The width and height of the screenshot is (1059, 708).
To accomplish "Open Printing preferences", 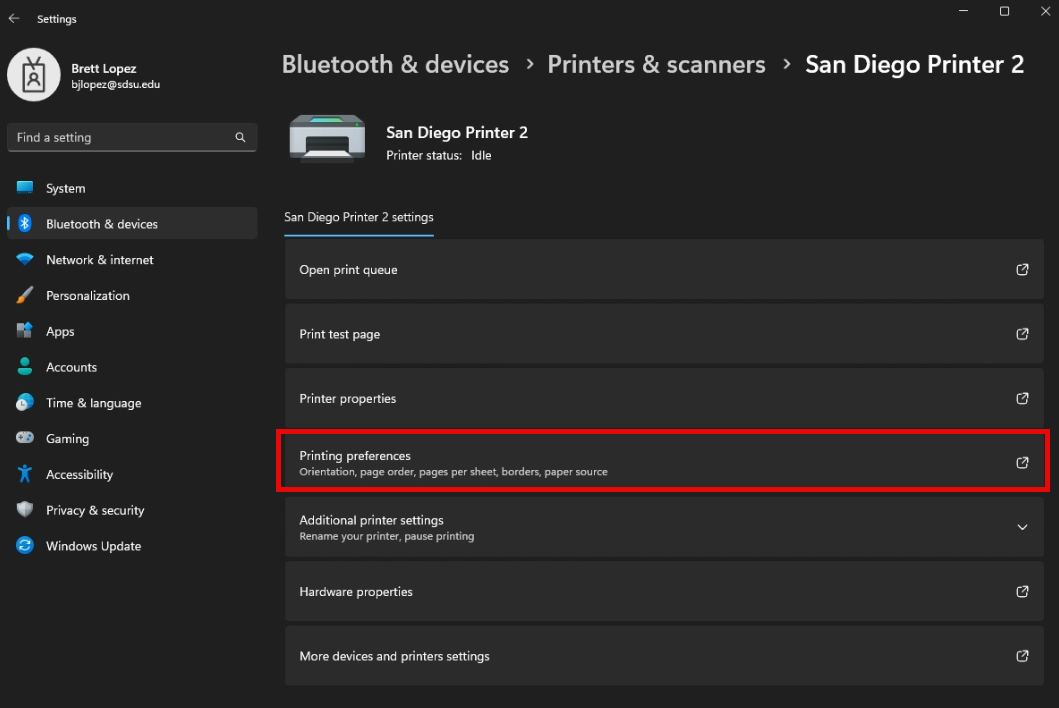I will (x=664, y=462).
